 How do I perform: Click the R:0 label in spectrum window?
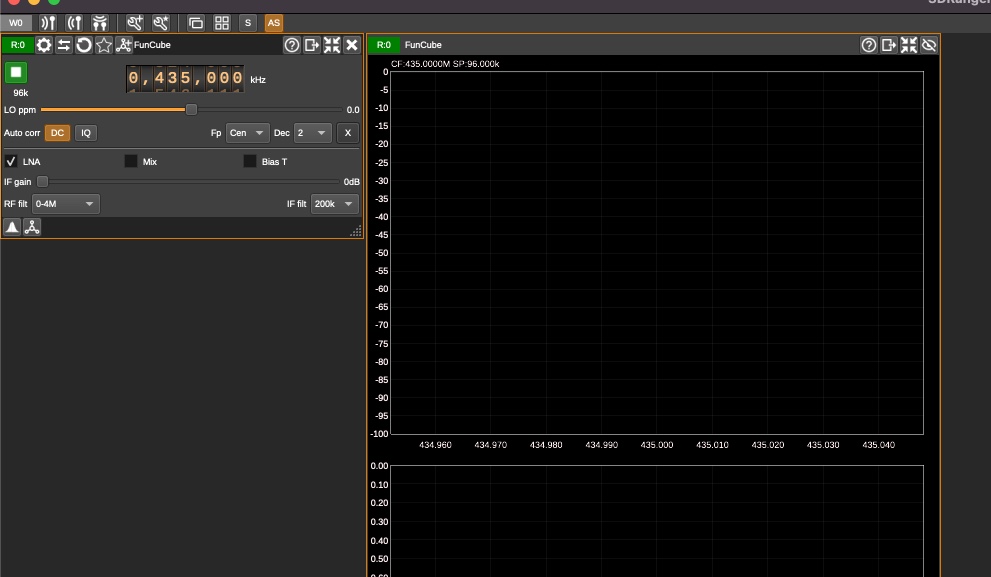[384, 45]
